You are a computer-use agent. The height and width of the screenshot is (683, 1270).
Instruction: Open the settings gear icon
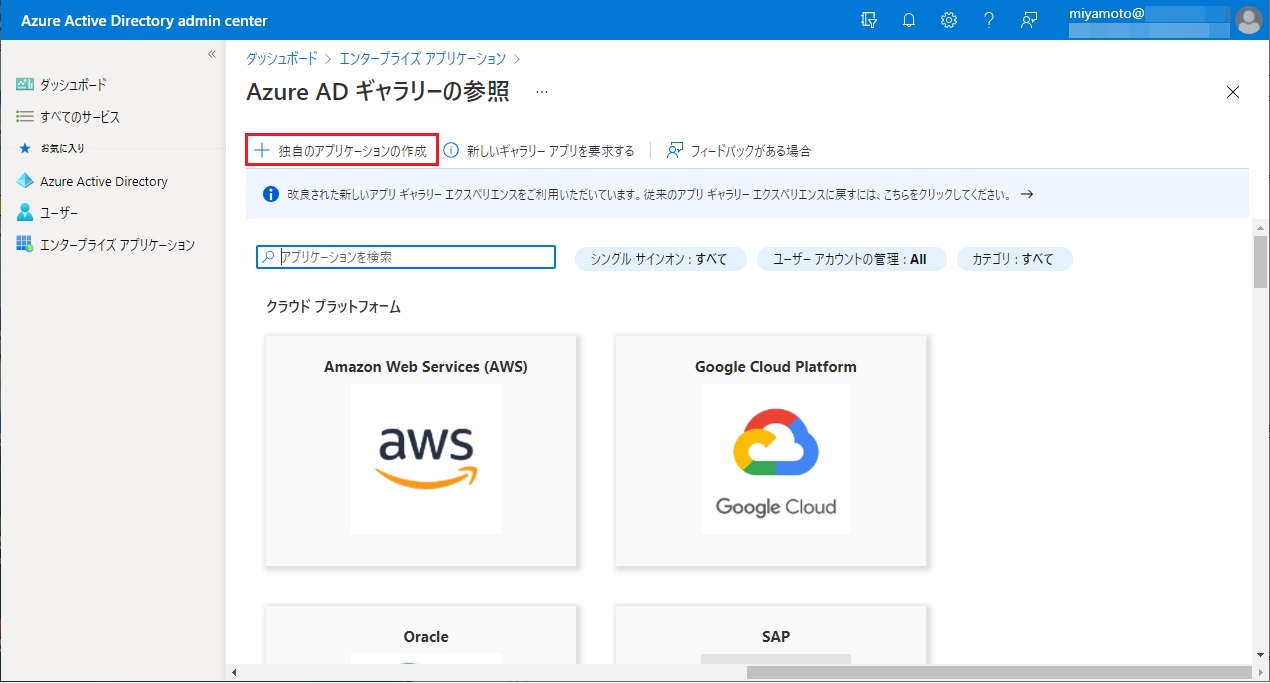[x=948, y=20]
